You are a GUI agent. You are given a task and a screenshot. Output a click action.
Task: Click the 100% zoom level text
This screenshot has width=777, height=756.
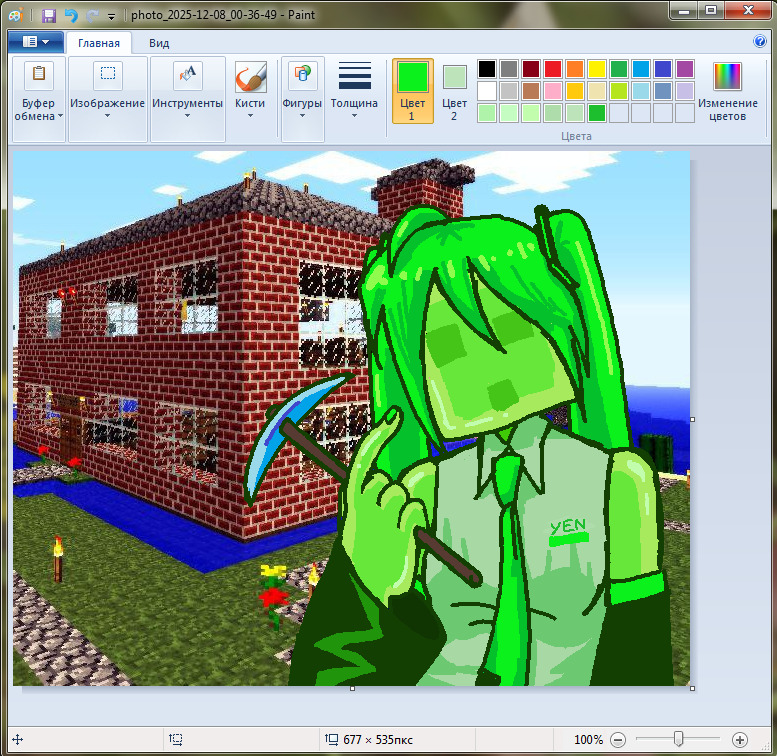click(x=588, y=740)
